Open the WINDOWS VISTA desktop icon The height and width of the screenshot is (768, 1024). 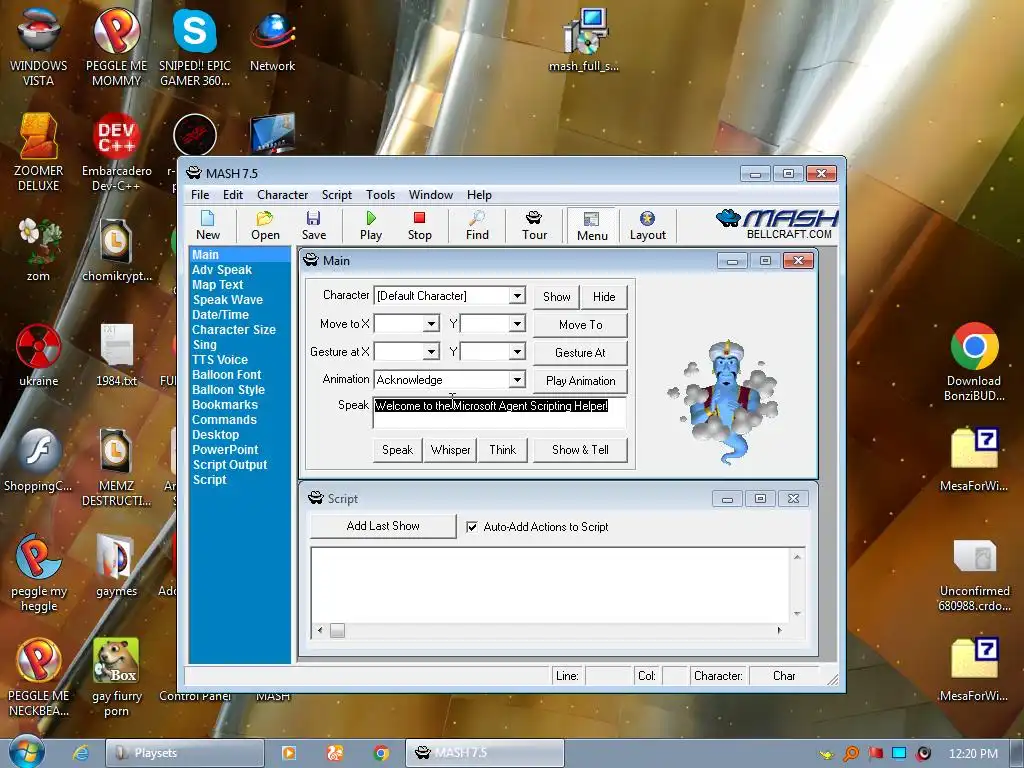[x=39, y=47]
